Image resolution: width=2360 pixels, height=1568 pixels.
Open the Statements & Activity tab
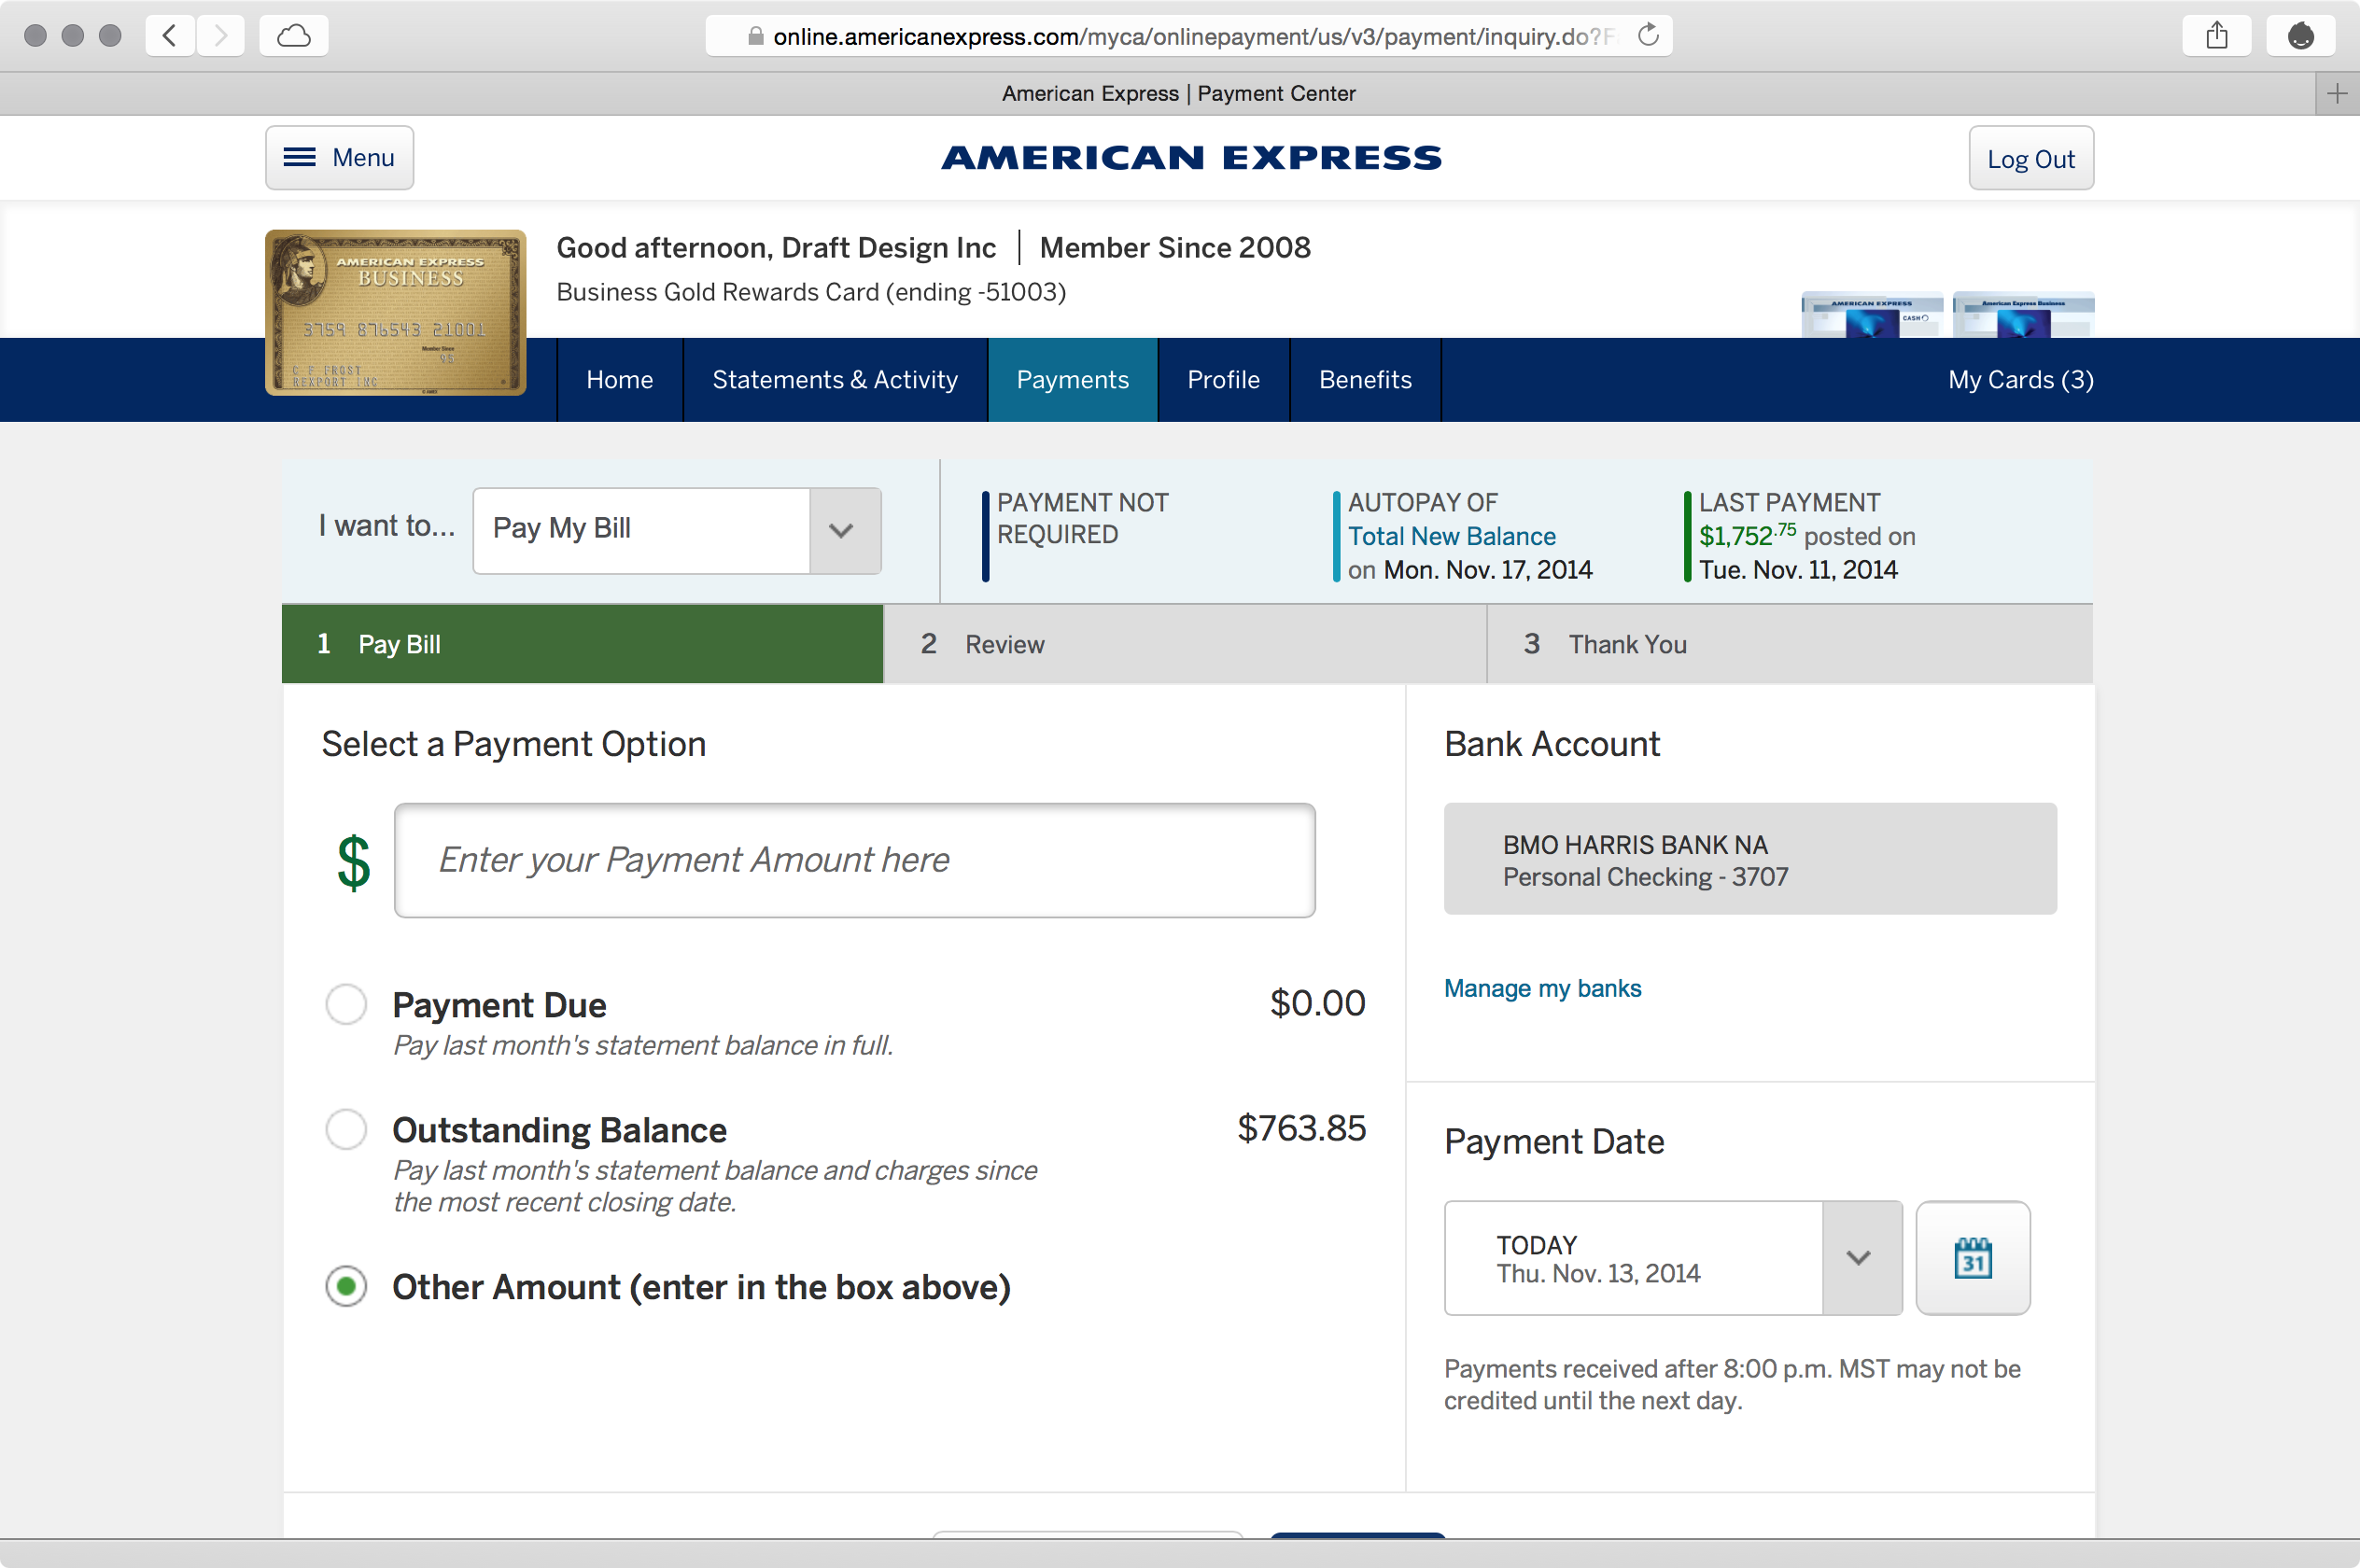point(833,378)
